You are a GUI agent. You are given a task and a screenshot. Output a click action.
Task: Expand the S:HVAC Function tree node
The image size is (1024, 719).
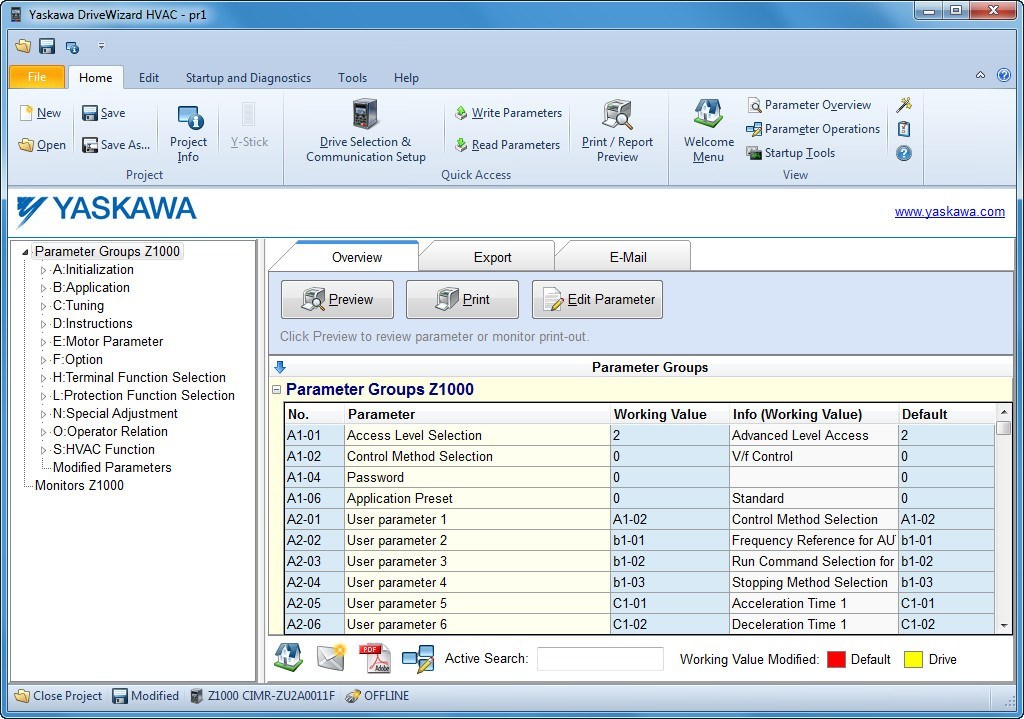click(x=43, y=450)
